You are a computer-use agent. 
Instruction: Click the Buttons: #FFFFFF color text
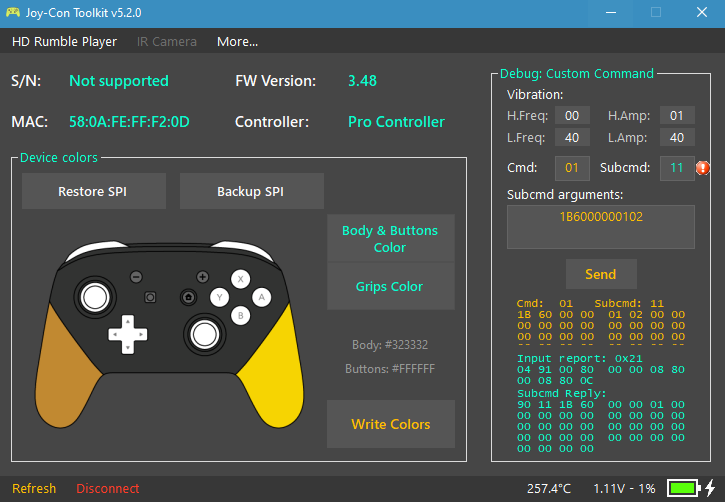pos(390,369)
